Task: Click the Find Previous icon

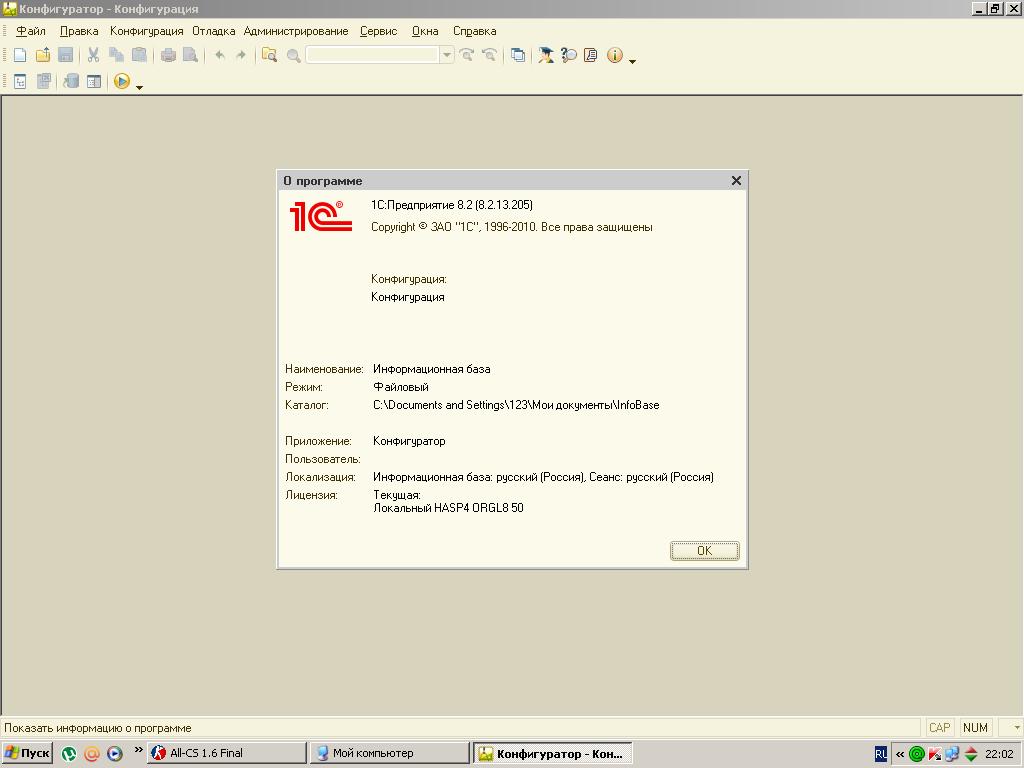Action: 489,56
